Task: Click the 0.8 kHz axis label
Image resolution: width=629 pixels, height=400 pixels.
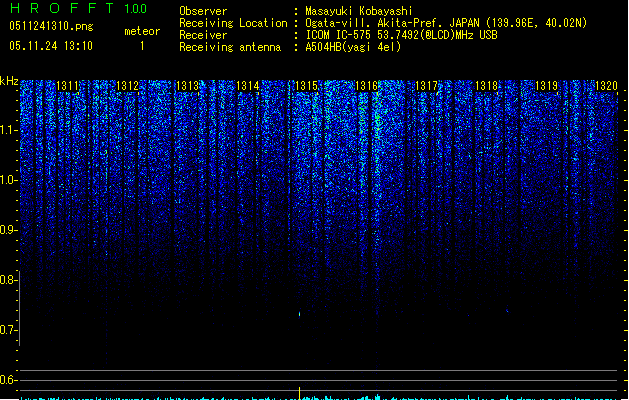Action: [x=8, y=280]
